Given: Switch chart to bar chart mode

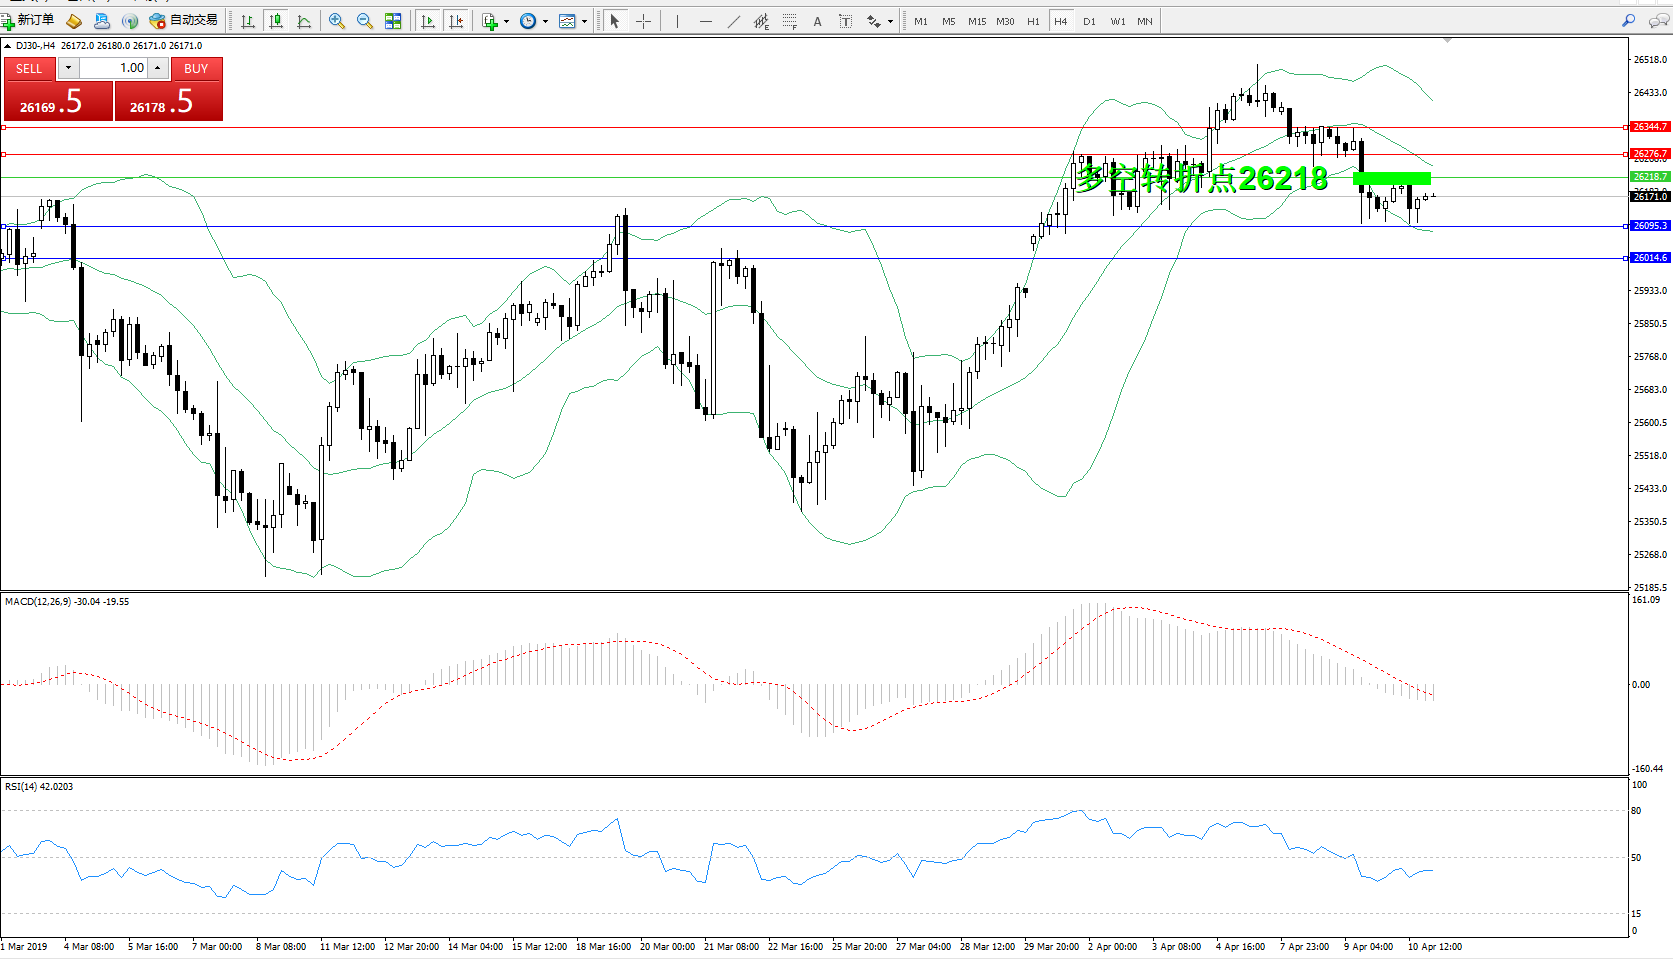Looking at the screenshot, I should pos(248,21).
